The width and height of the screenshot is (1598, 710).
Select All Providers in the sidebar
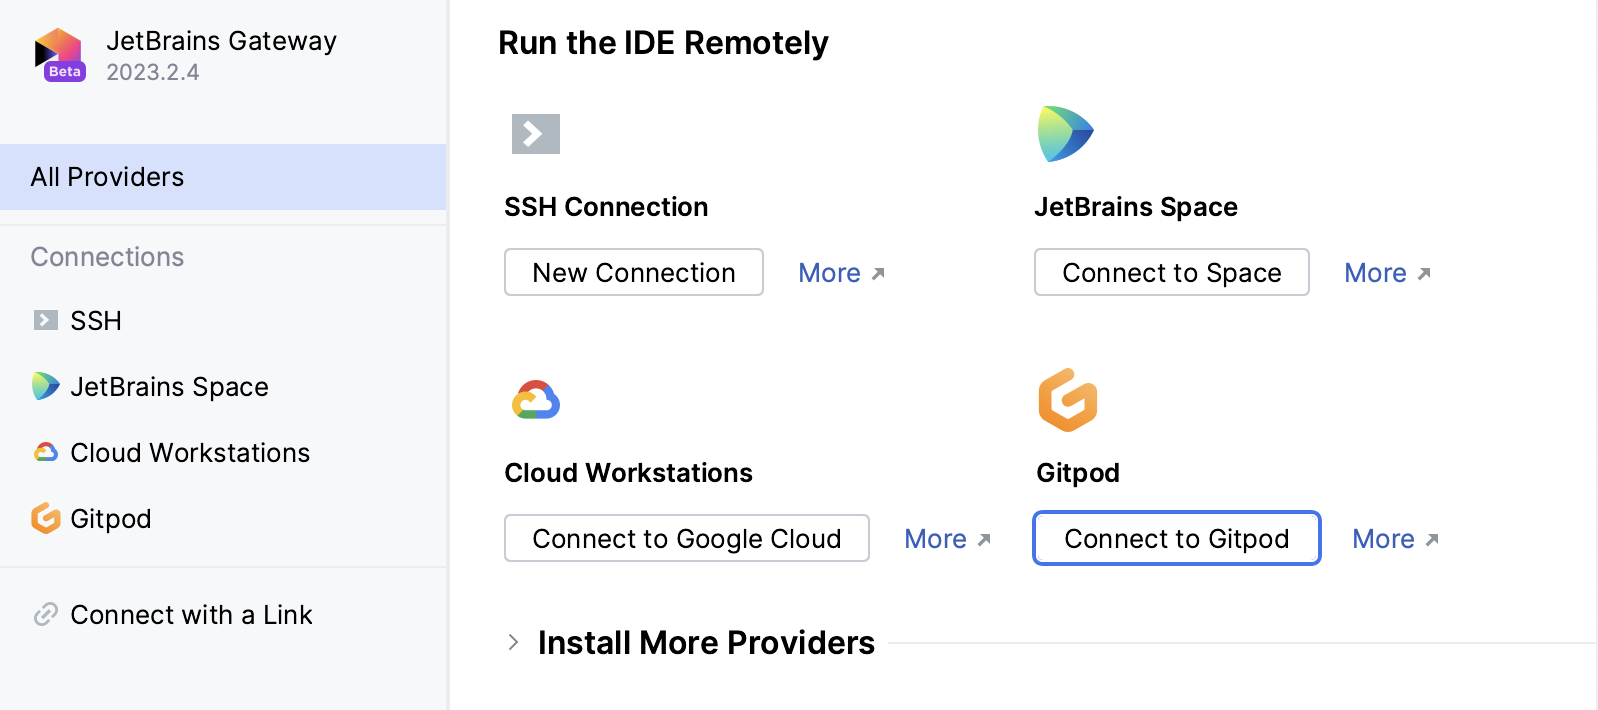106,177
